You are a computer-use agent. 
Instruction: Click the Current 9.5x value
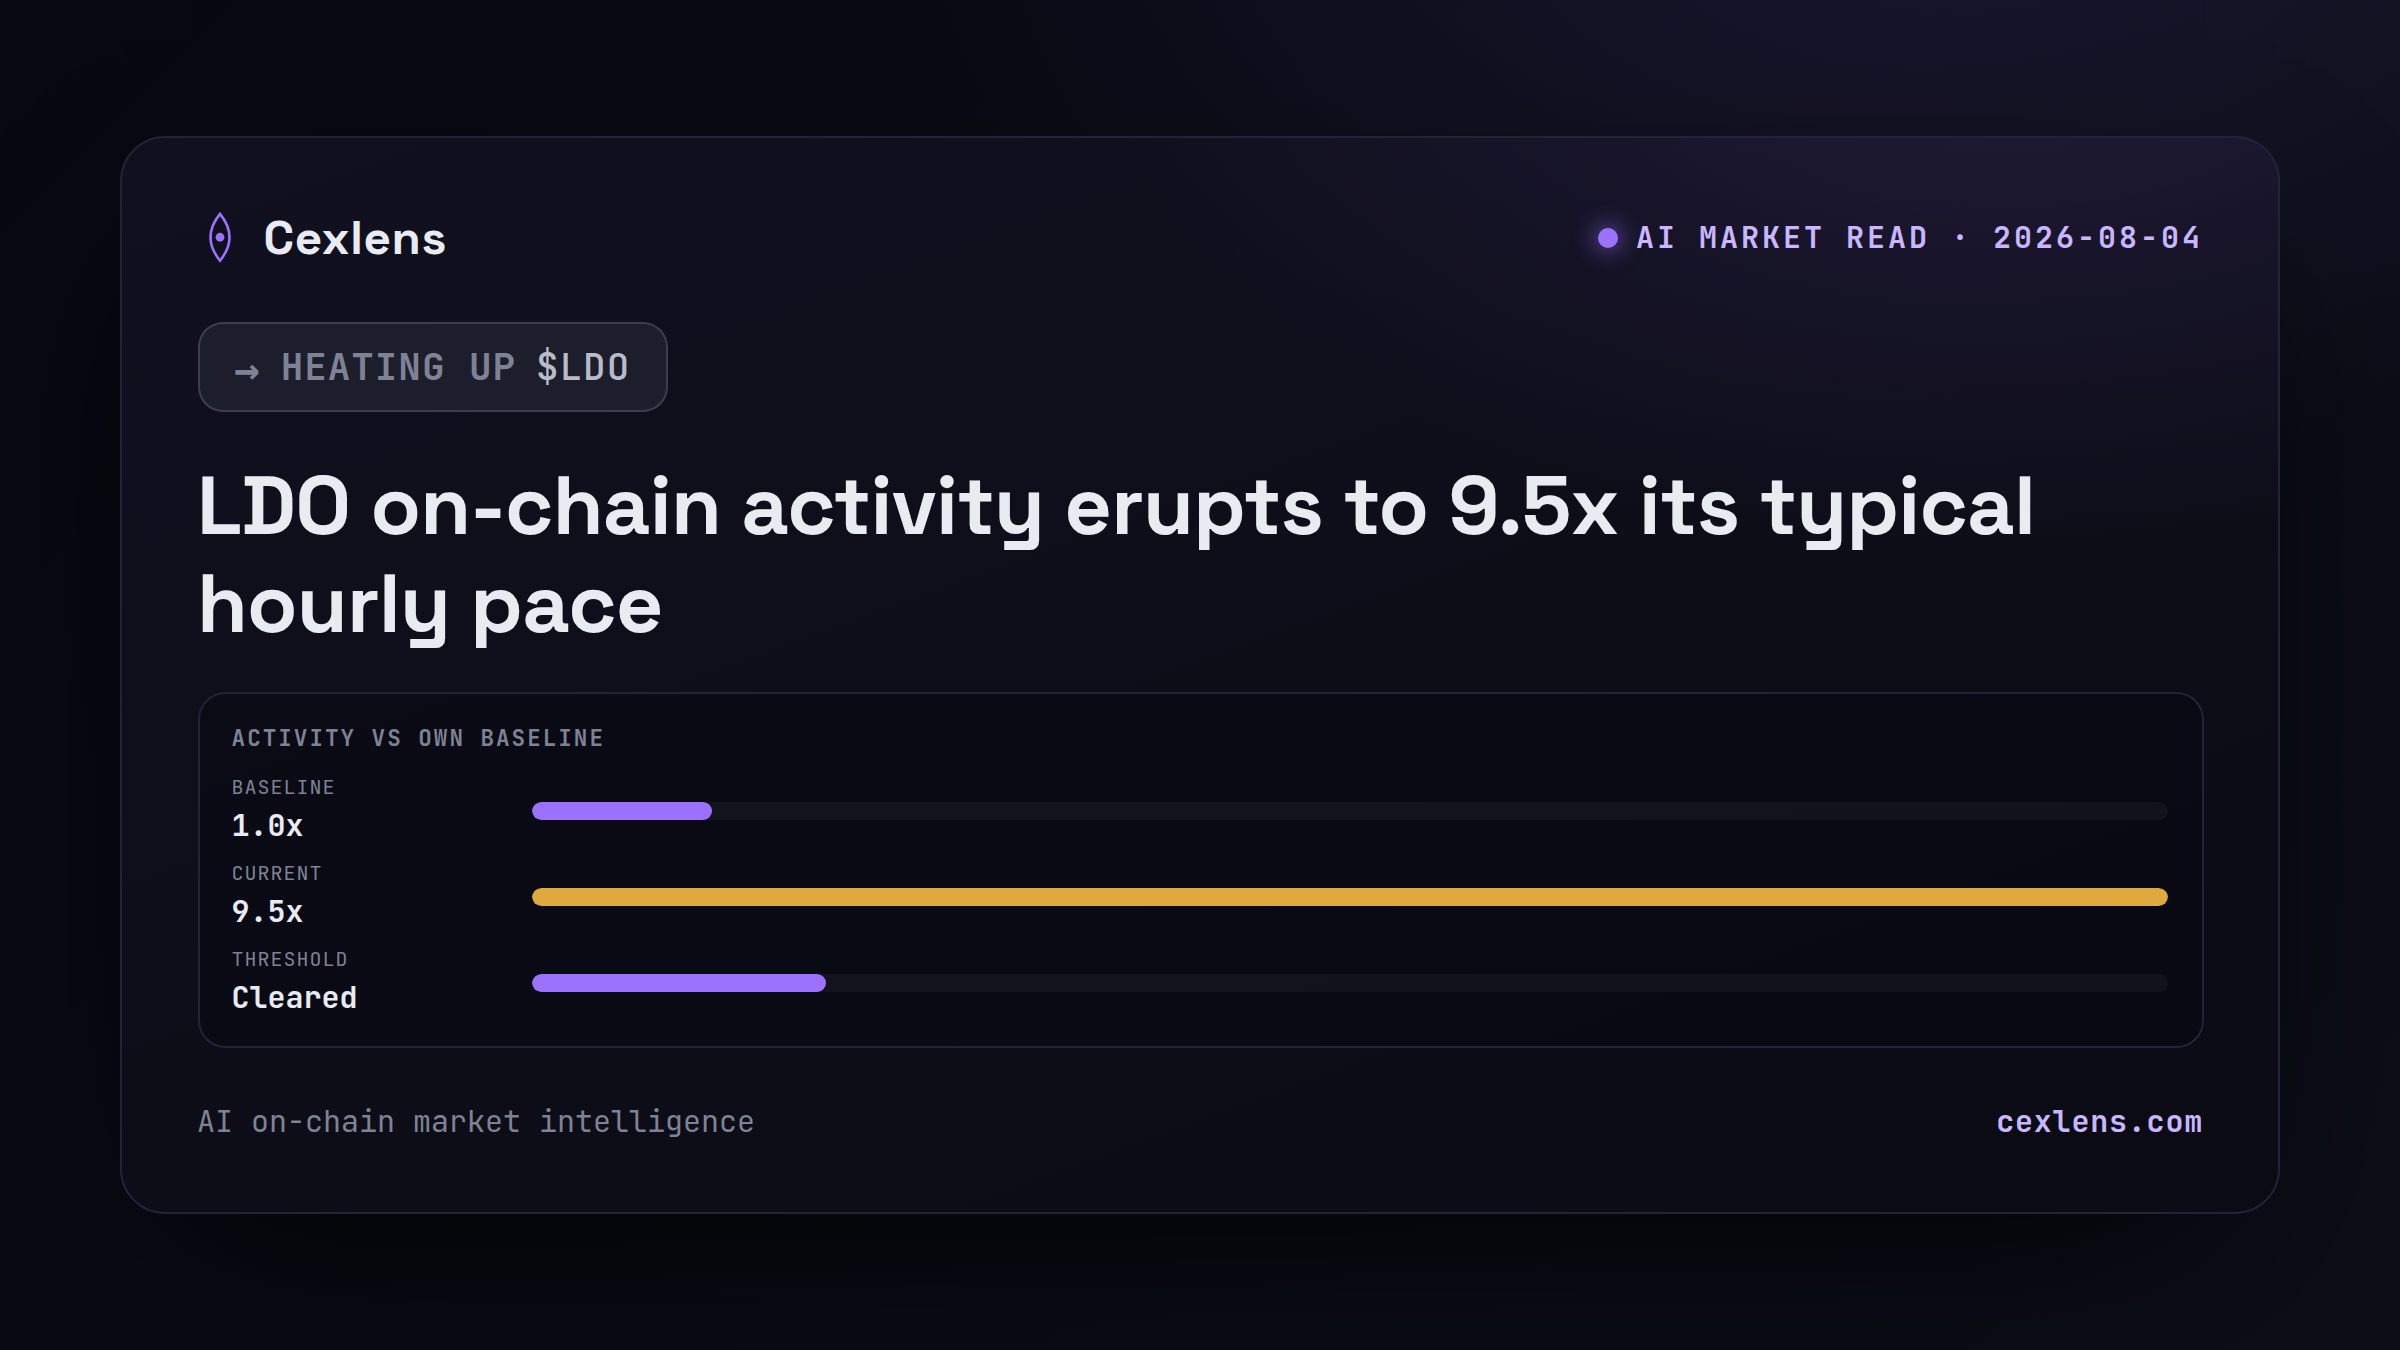267,912
